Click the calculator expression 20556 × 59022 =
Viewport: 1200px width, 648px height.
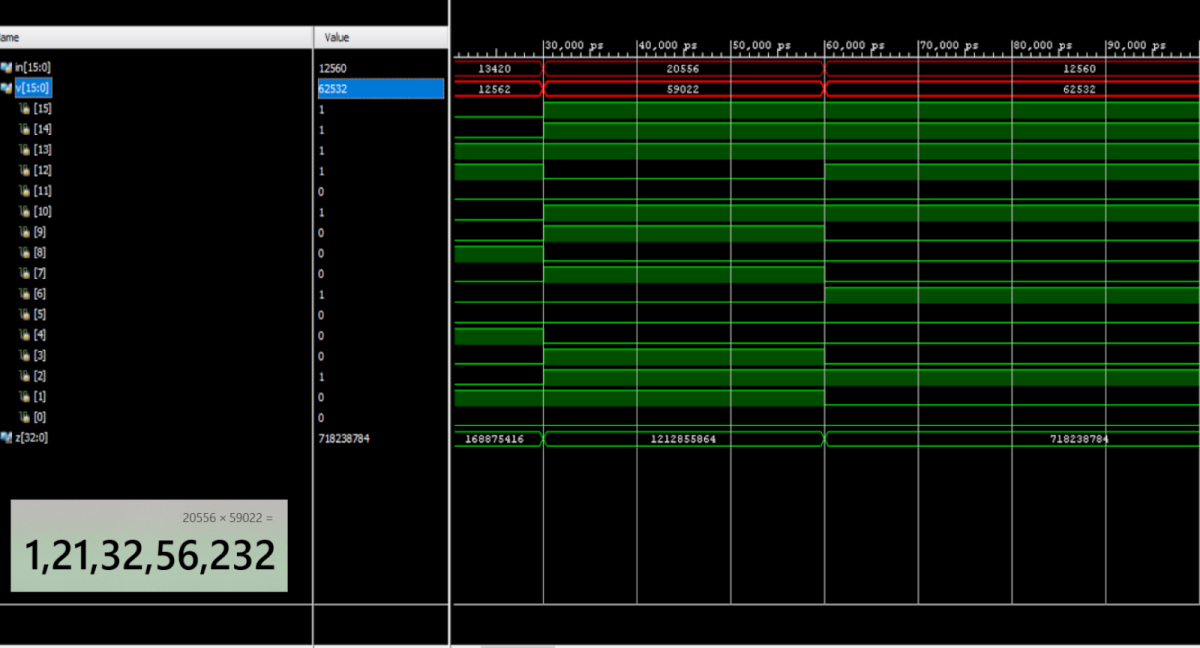(227, 518)
